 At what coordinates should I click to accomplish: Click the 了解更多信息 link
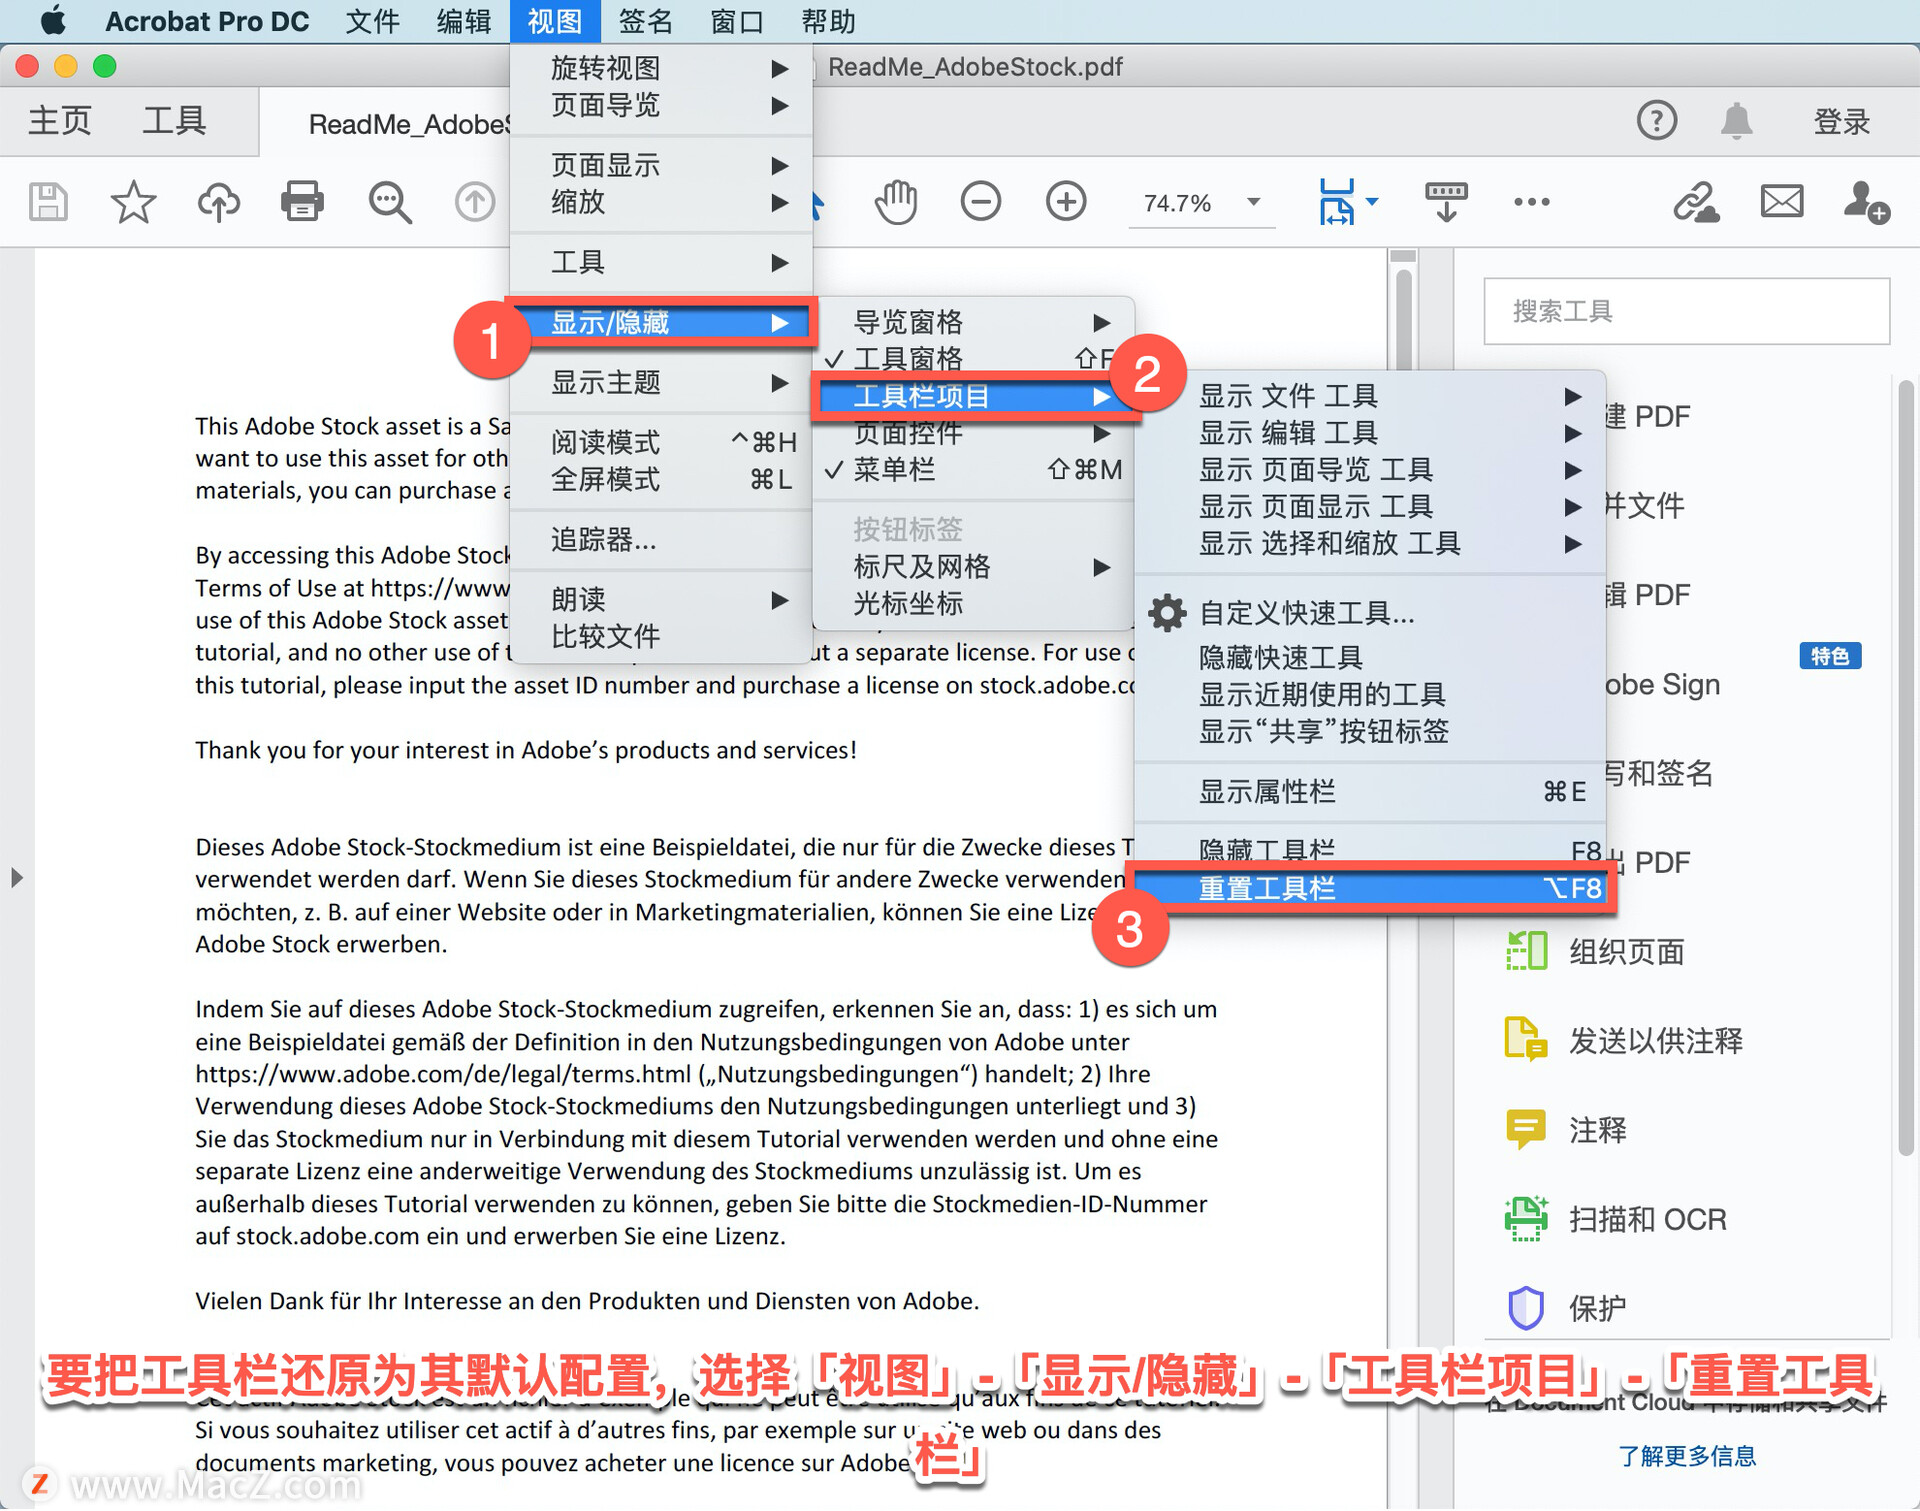click(1687, 1455)
